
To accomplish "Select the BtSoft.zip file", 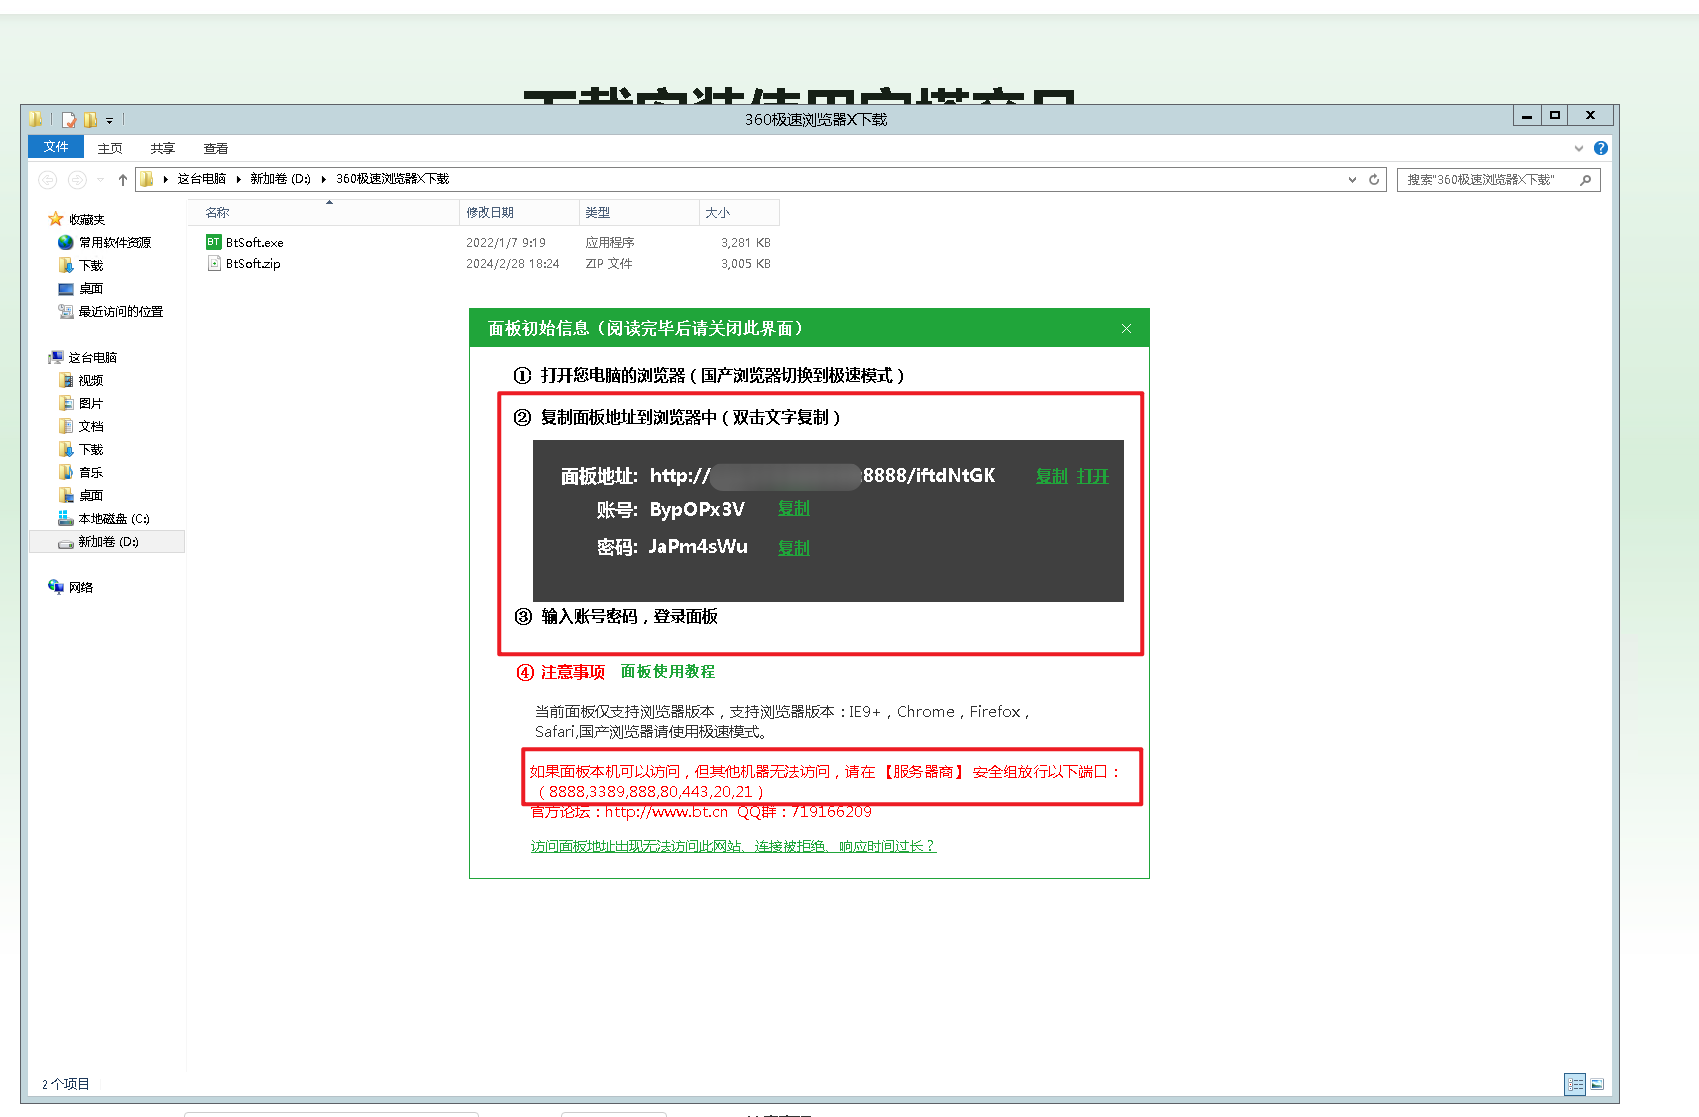I will pyautogui.click(x=252, y=264).
